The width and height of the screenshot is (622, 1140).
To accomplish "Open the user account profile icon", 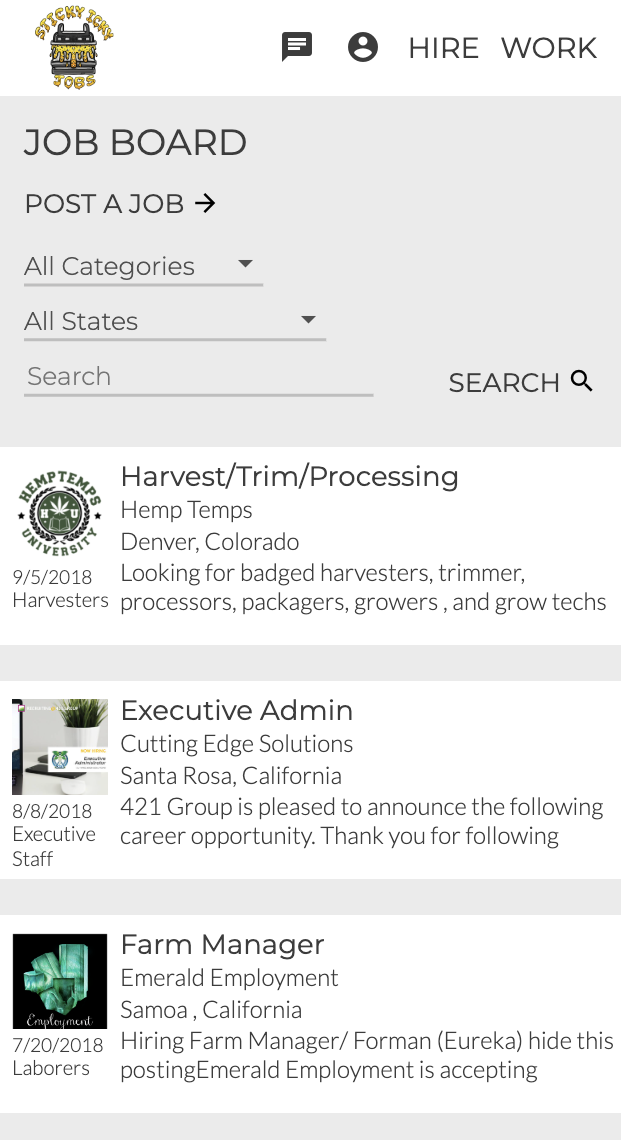I will point(362,47).
